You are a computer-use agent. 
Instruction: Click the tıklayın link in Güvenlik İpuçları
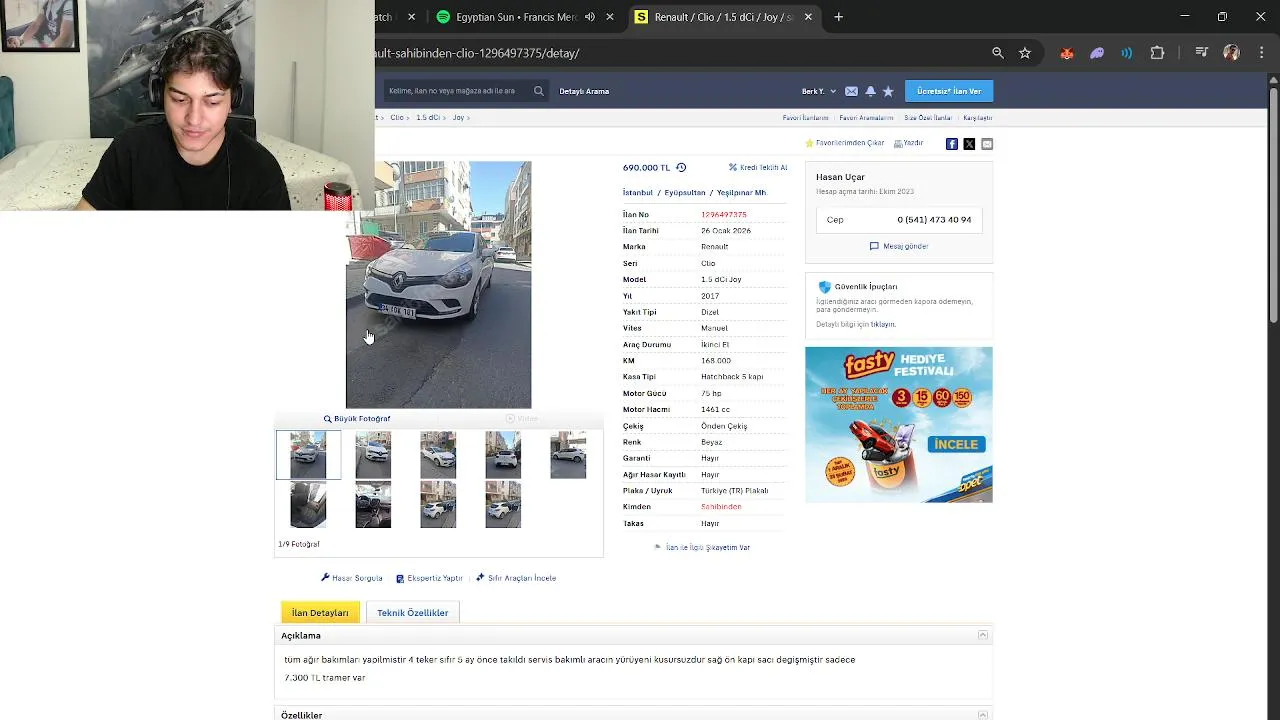[x=883, y=325]
